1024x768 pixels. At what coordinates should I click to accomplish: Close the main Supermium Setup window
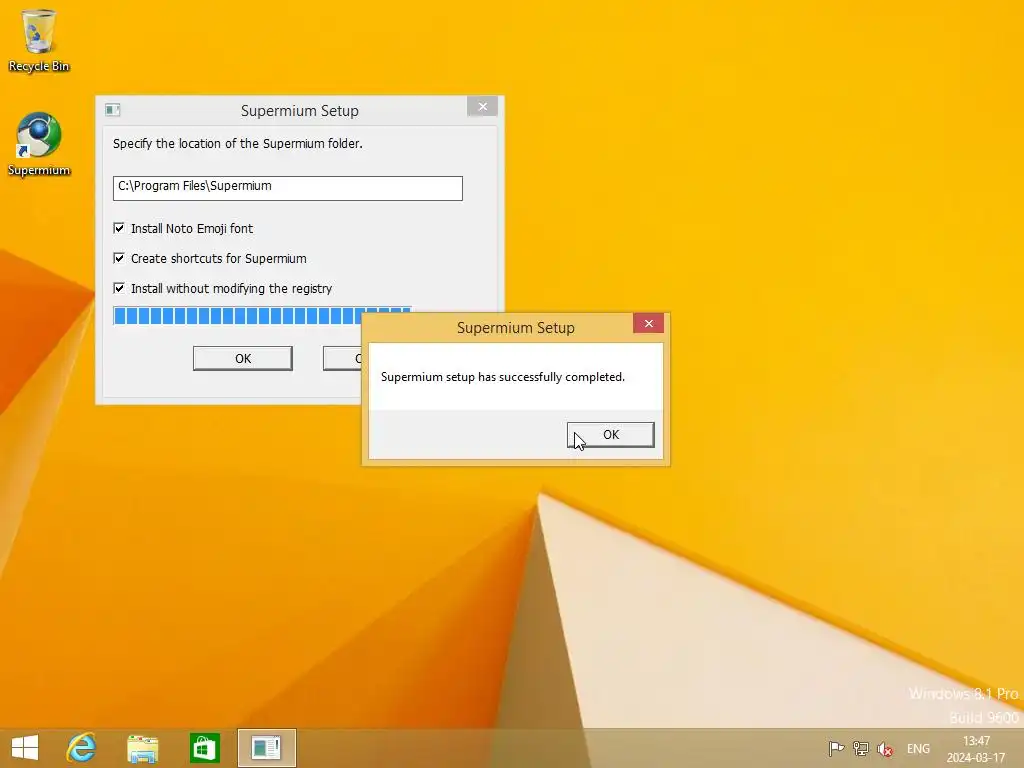483,106
